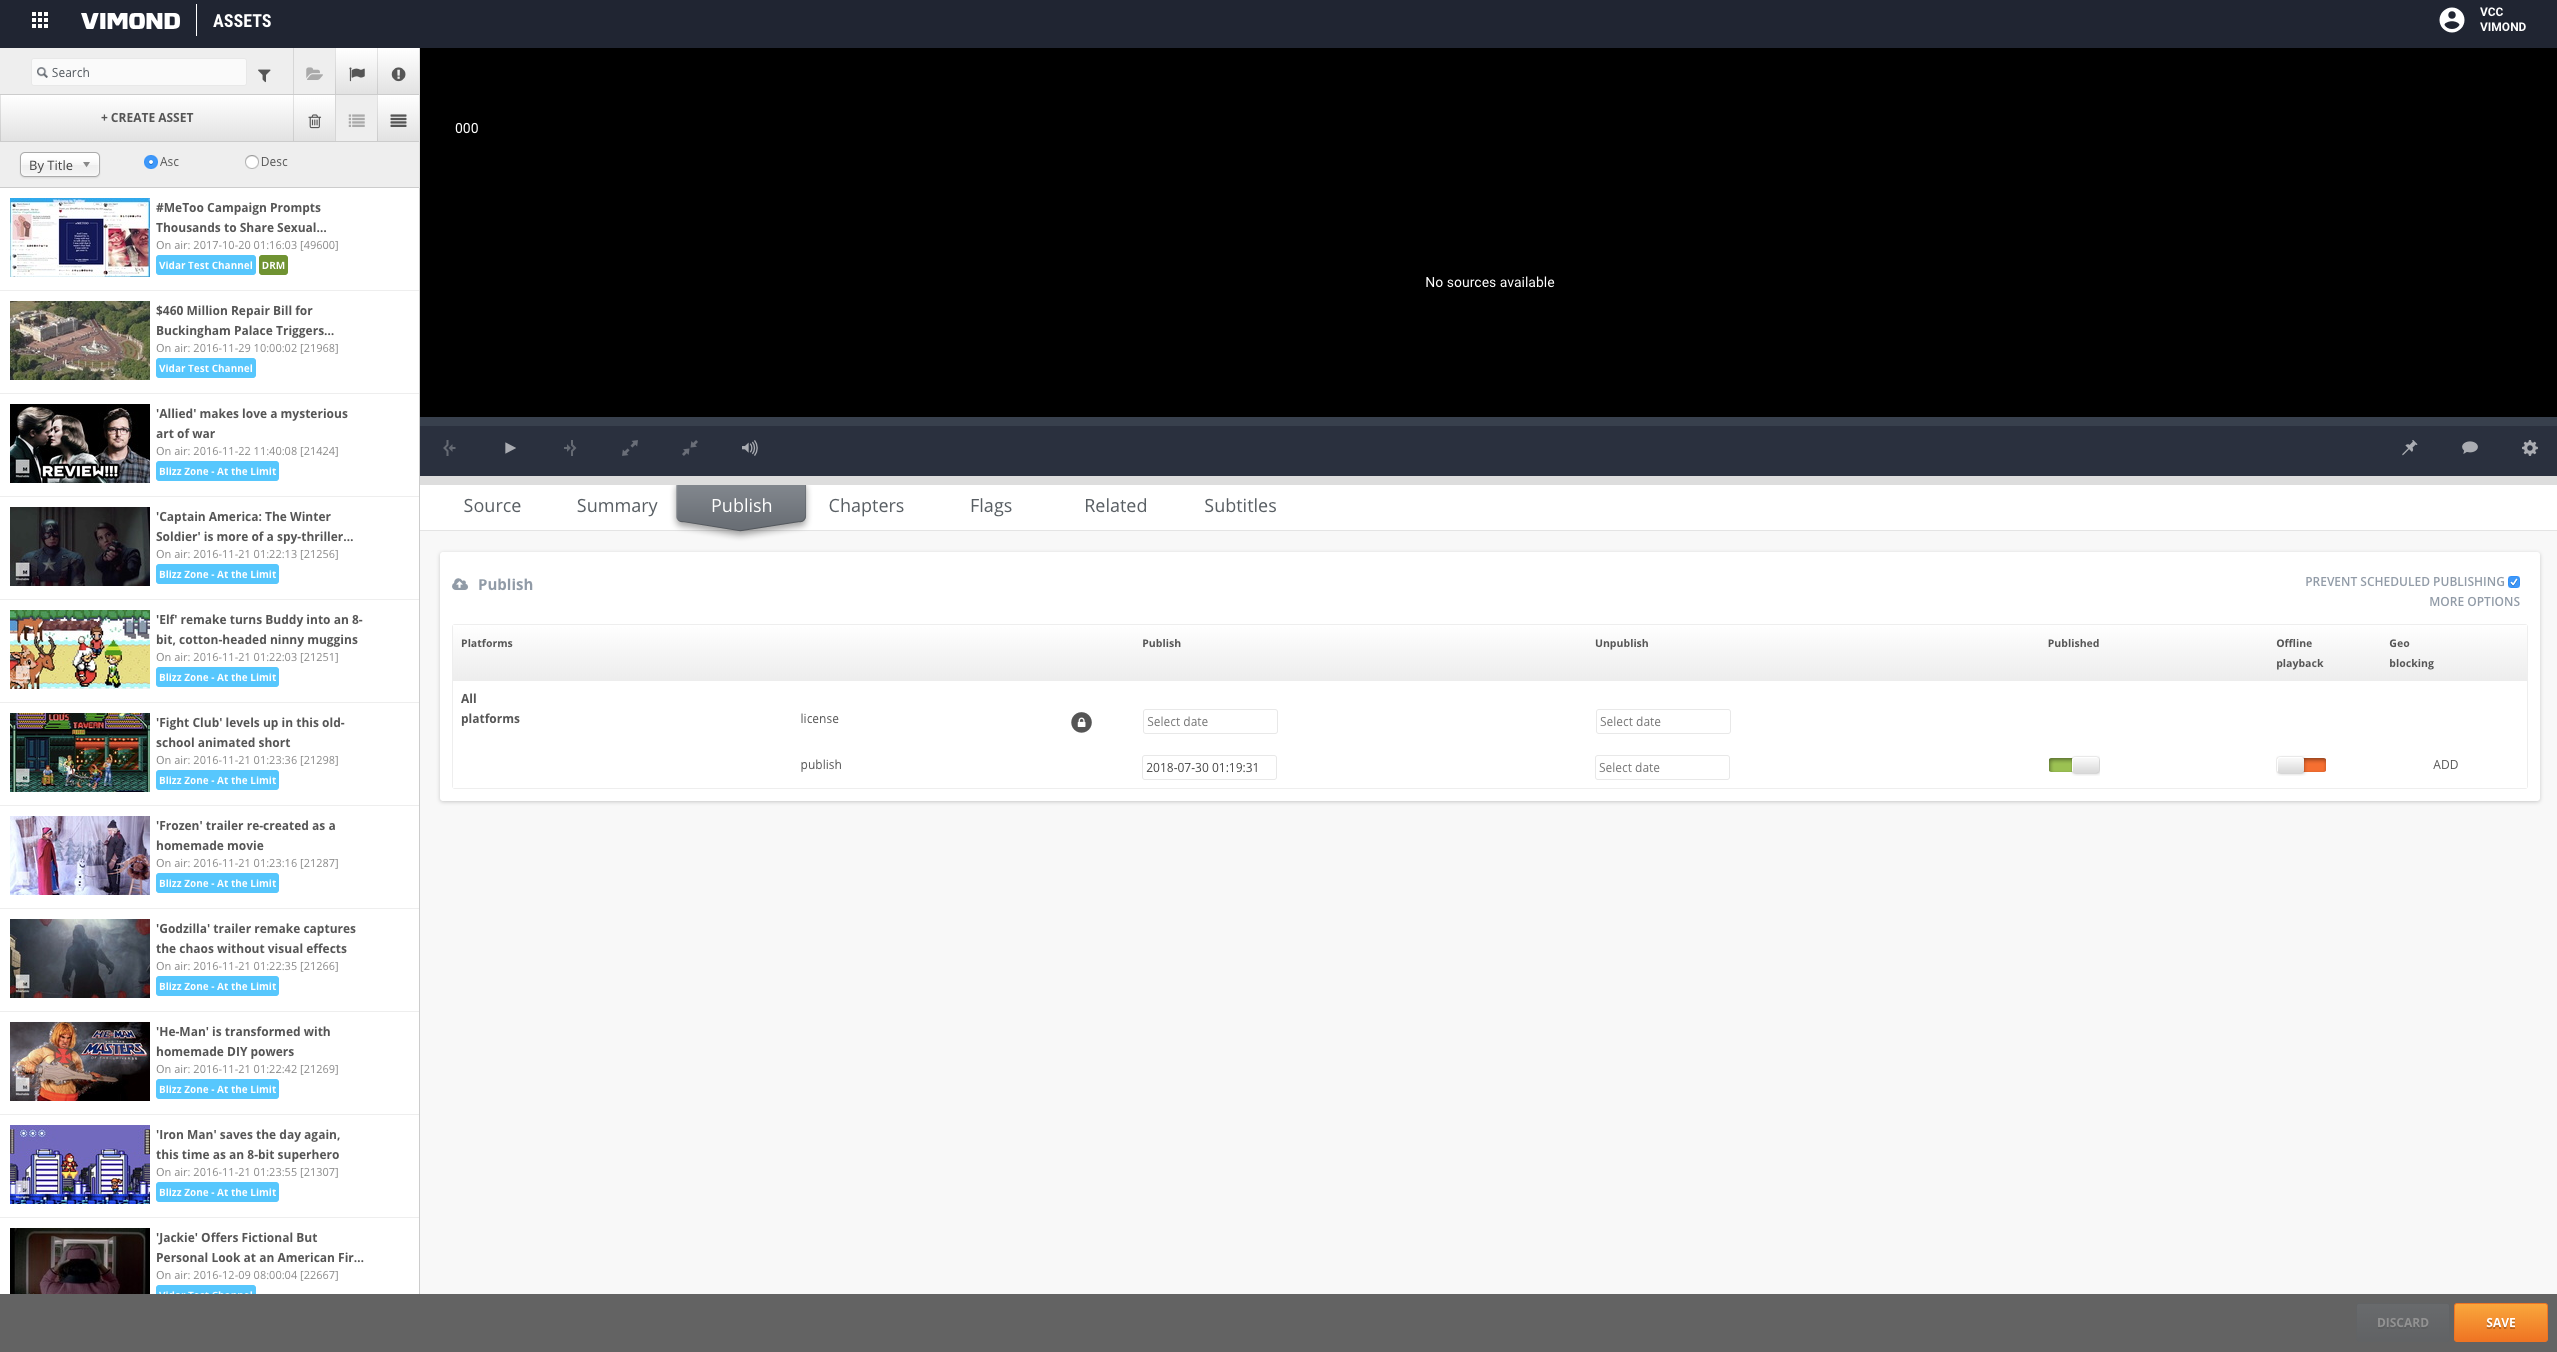Select the Publish tab
Viewport: 2557px width, 1352px height.
coord(741,506)
